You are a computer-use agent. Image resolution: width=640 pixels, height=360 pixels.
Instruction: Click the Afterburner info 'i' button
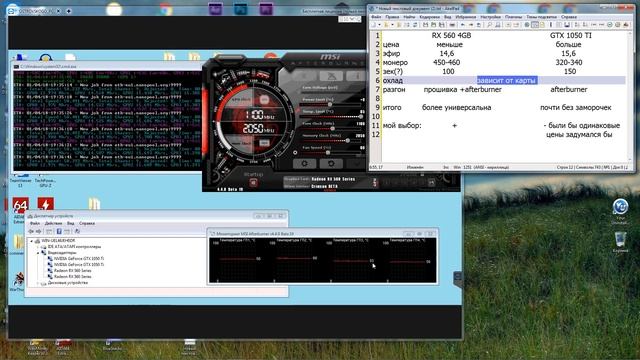click(x=356, y=76)
